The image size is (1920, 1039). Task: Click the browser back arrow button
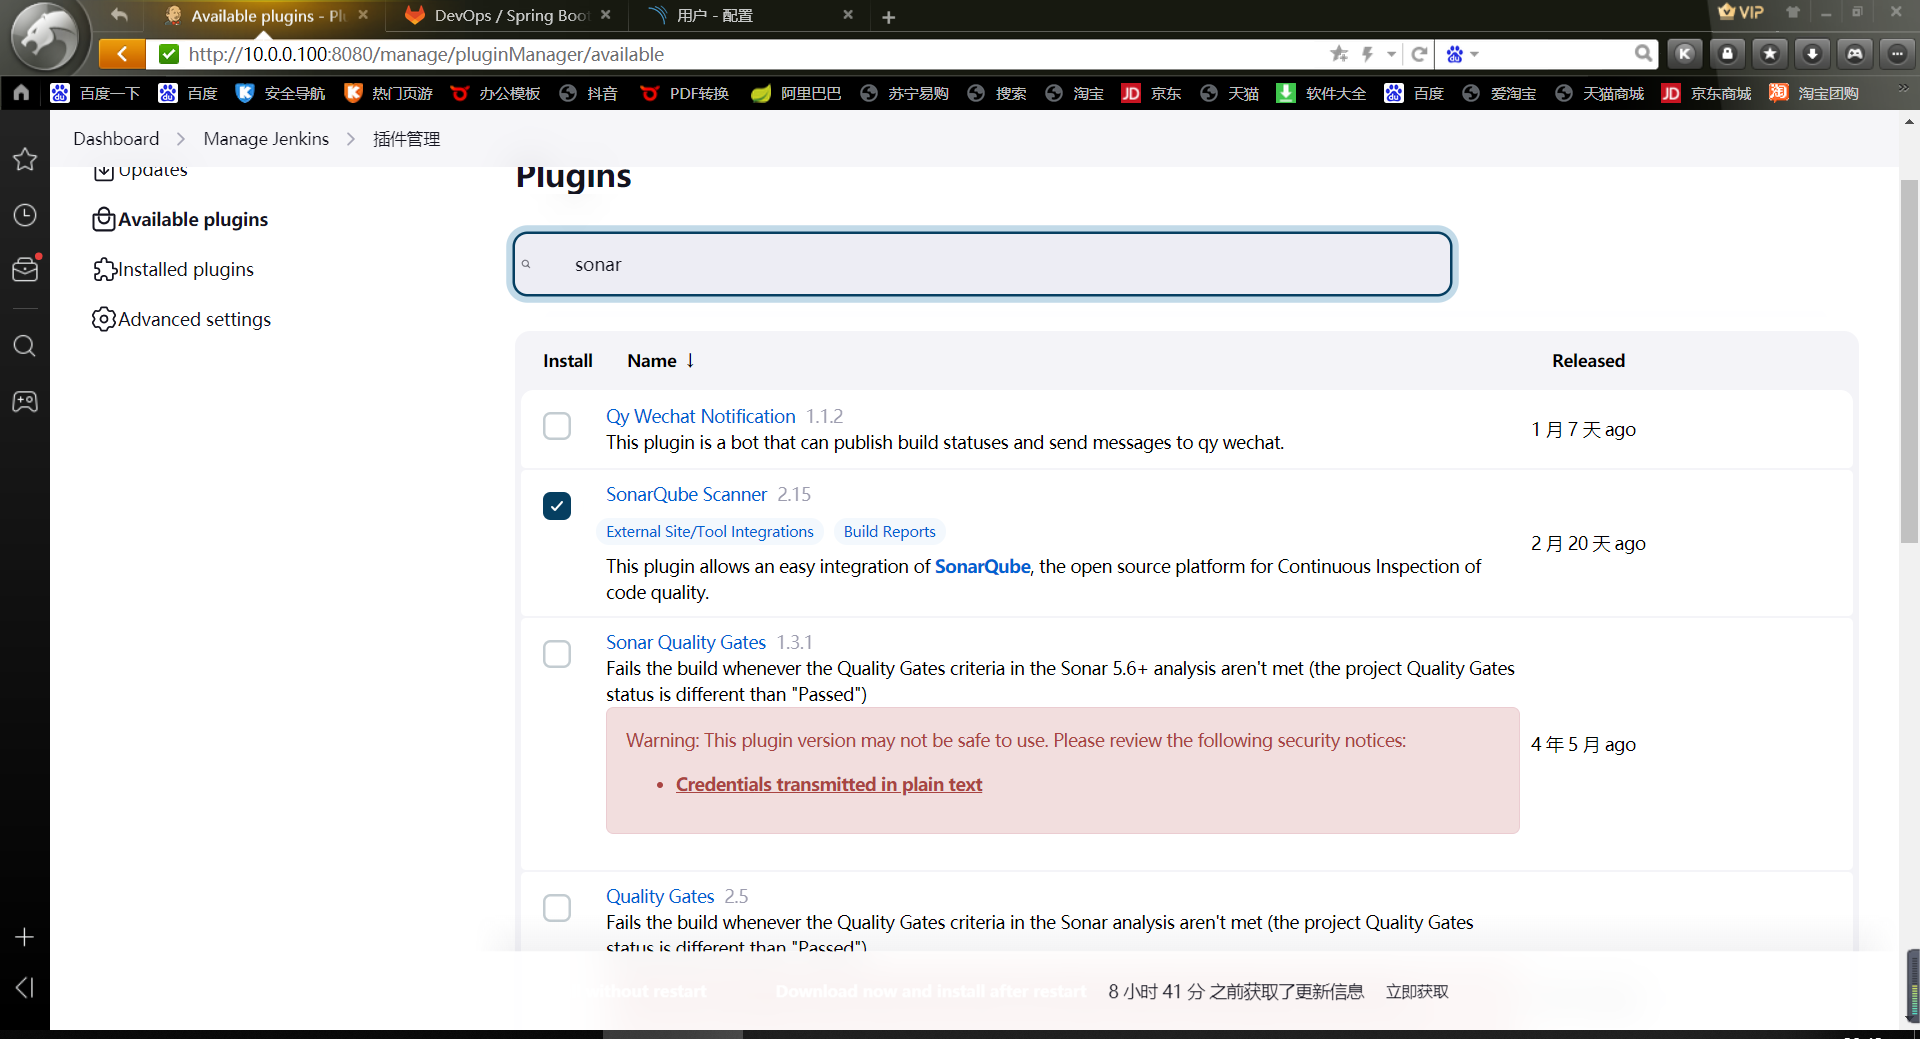tap(122, 54)
